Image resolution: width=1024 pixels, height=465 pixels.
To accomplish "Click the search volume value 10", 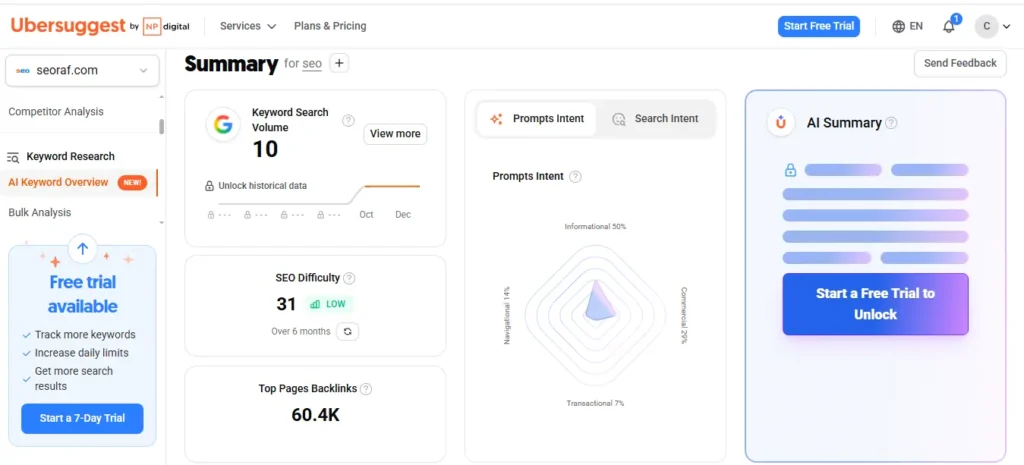I will [x=265, y=149].
